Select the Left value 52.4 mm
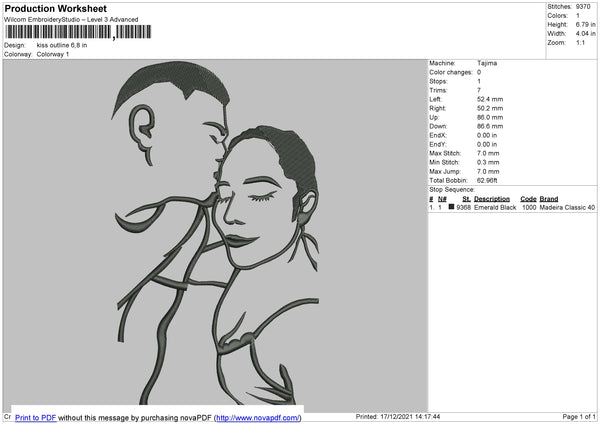 490,99
